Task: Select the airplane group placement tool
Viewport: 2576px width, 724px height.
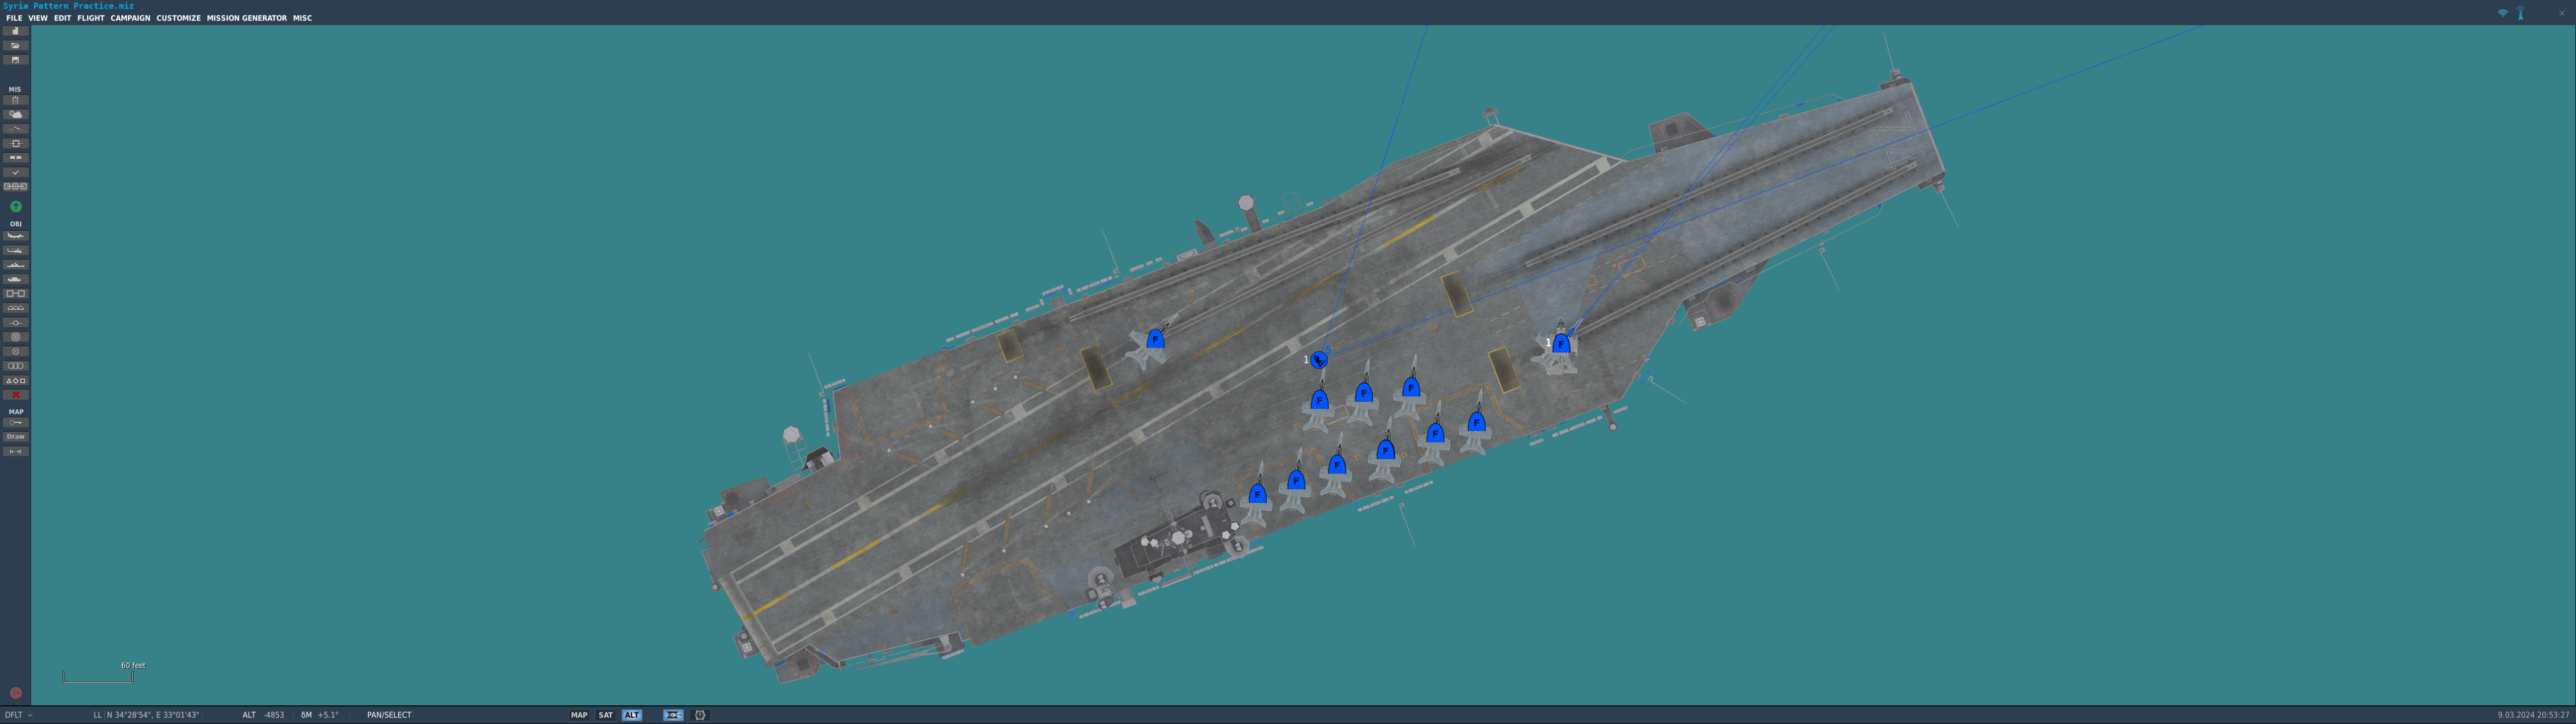Action: 15,236
